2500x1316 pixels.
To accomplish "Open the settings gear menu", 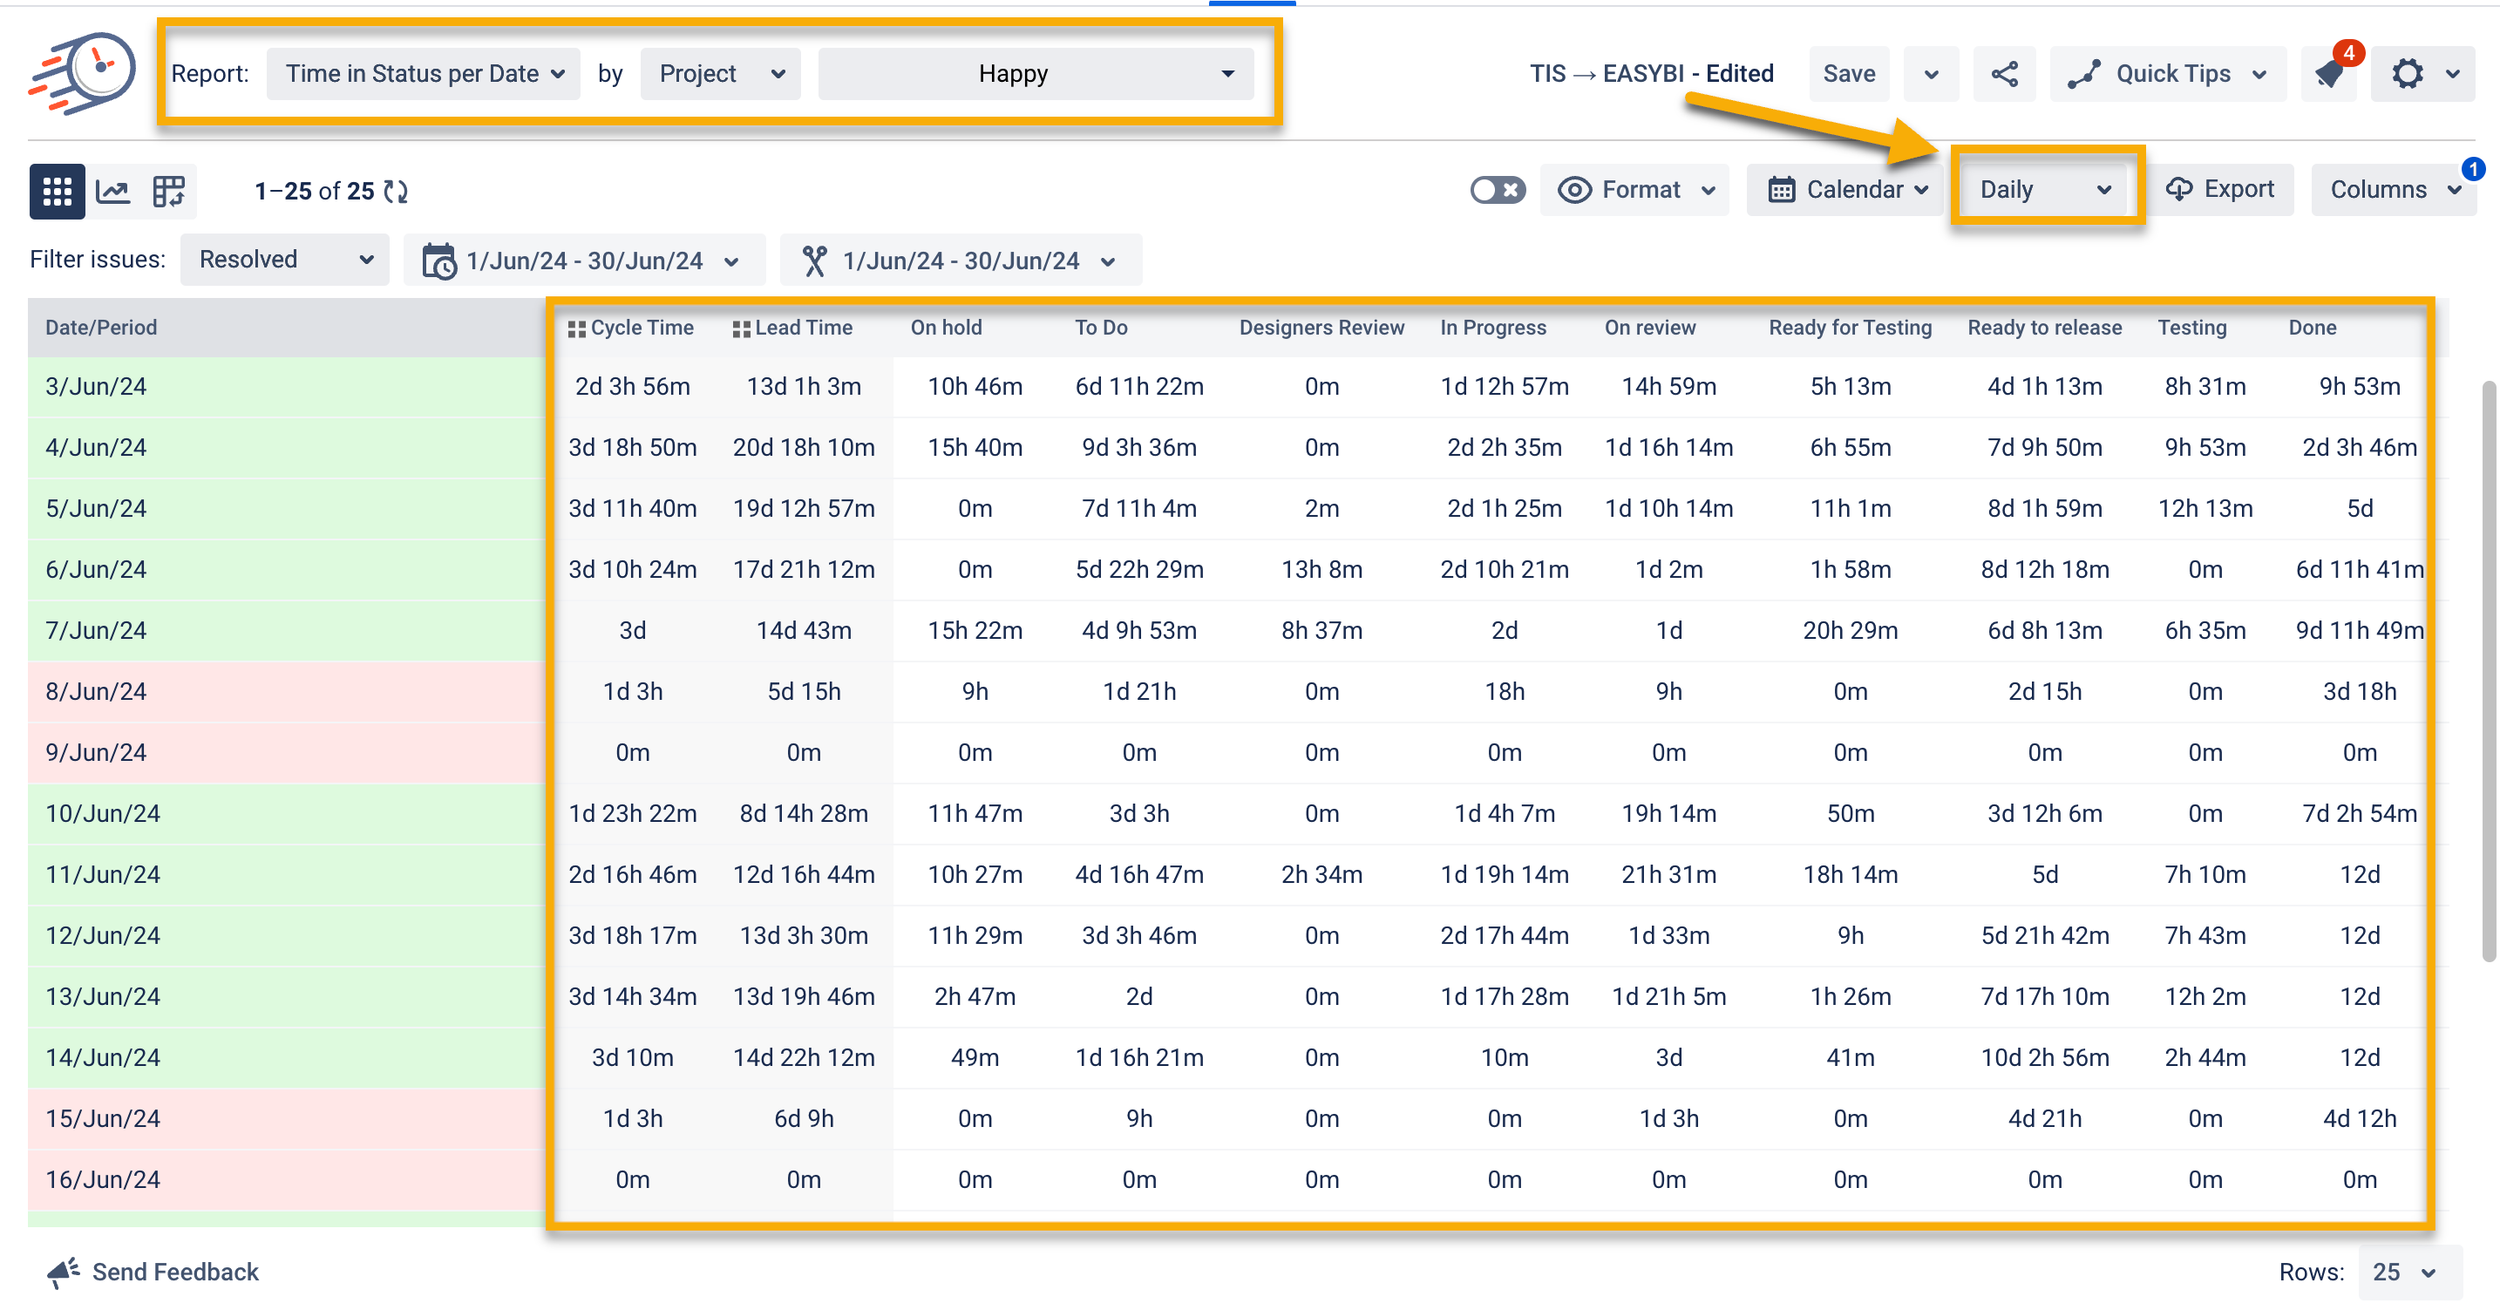I will pyautogui.click(x=2408, y=74).
